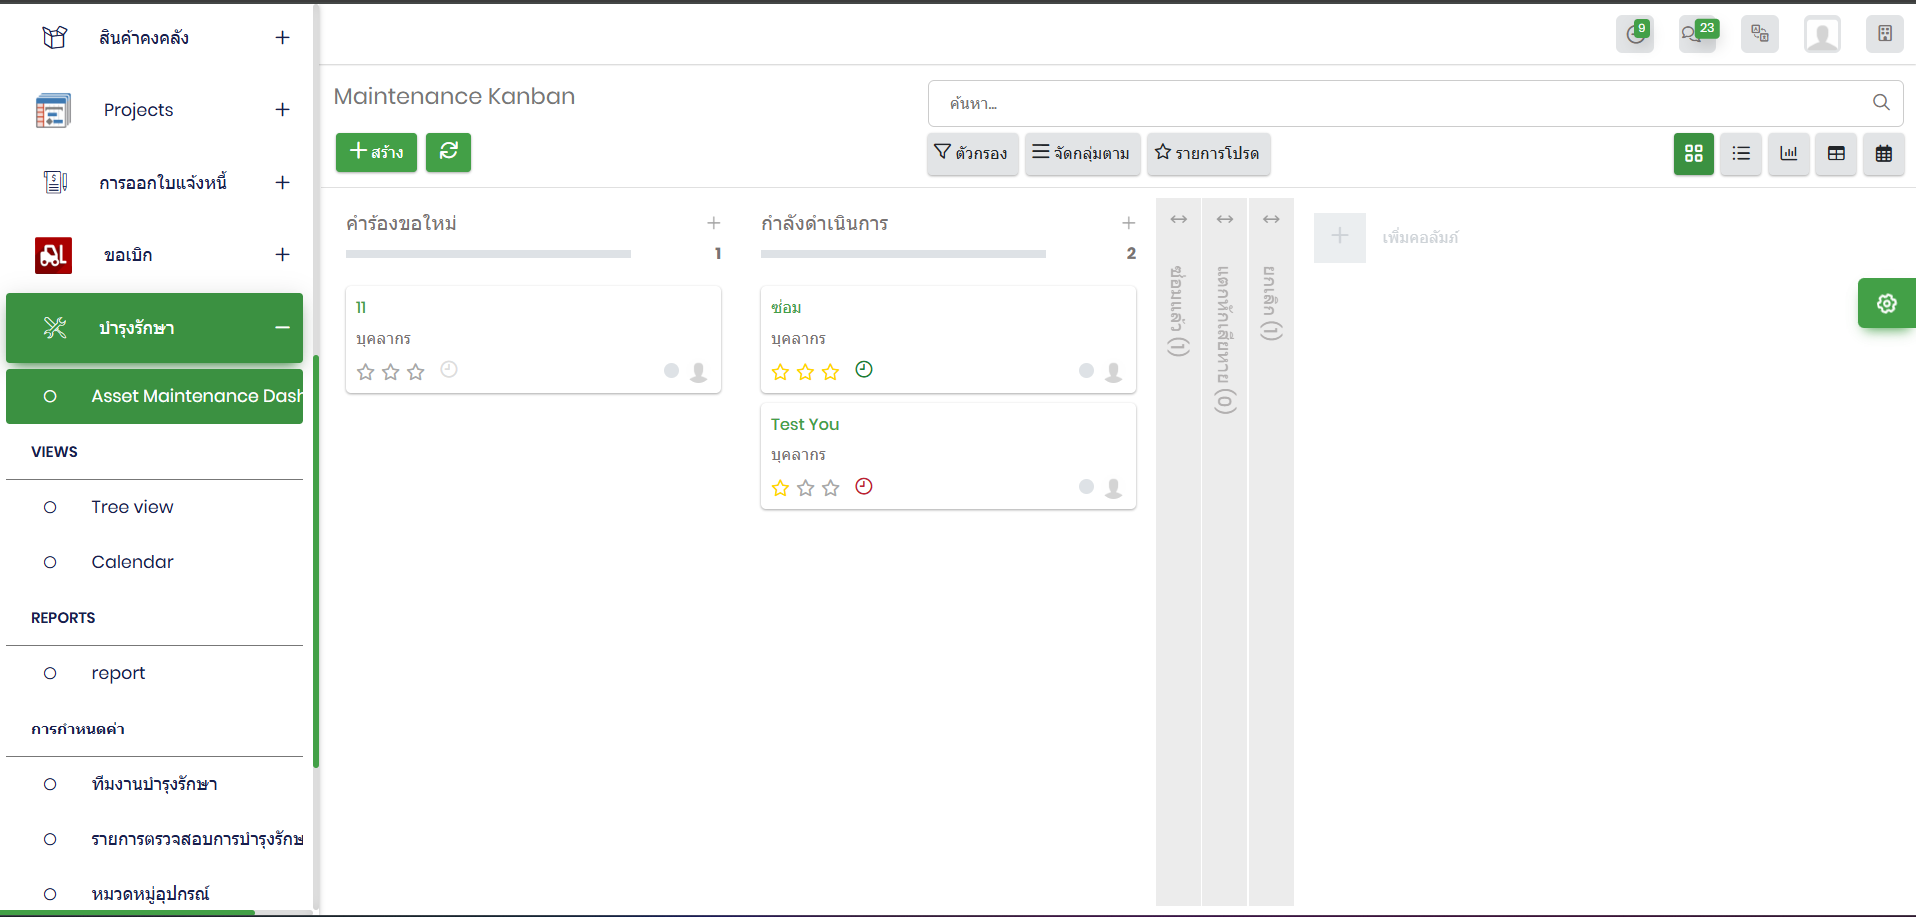Click the สร้าง create button
The height and width of the screenshot is (917, 1916).
376,152
